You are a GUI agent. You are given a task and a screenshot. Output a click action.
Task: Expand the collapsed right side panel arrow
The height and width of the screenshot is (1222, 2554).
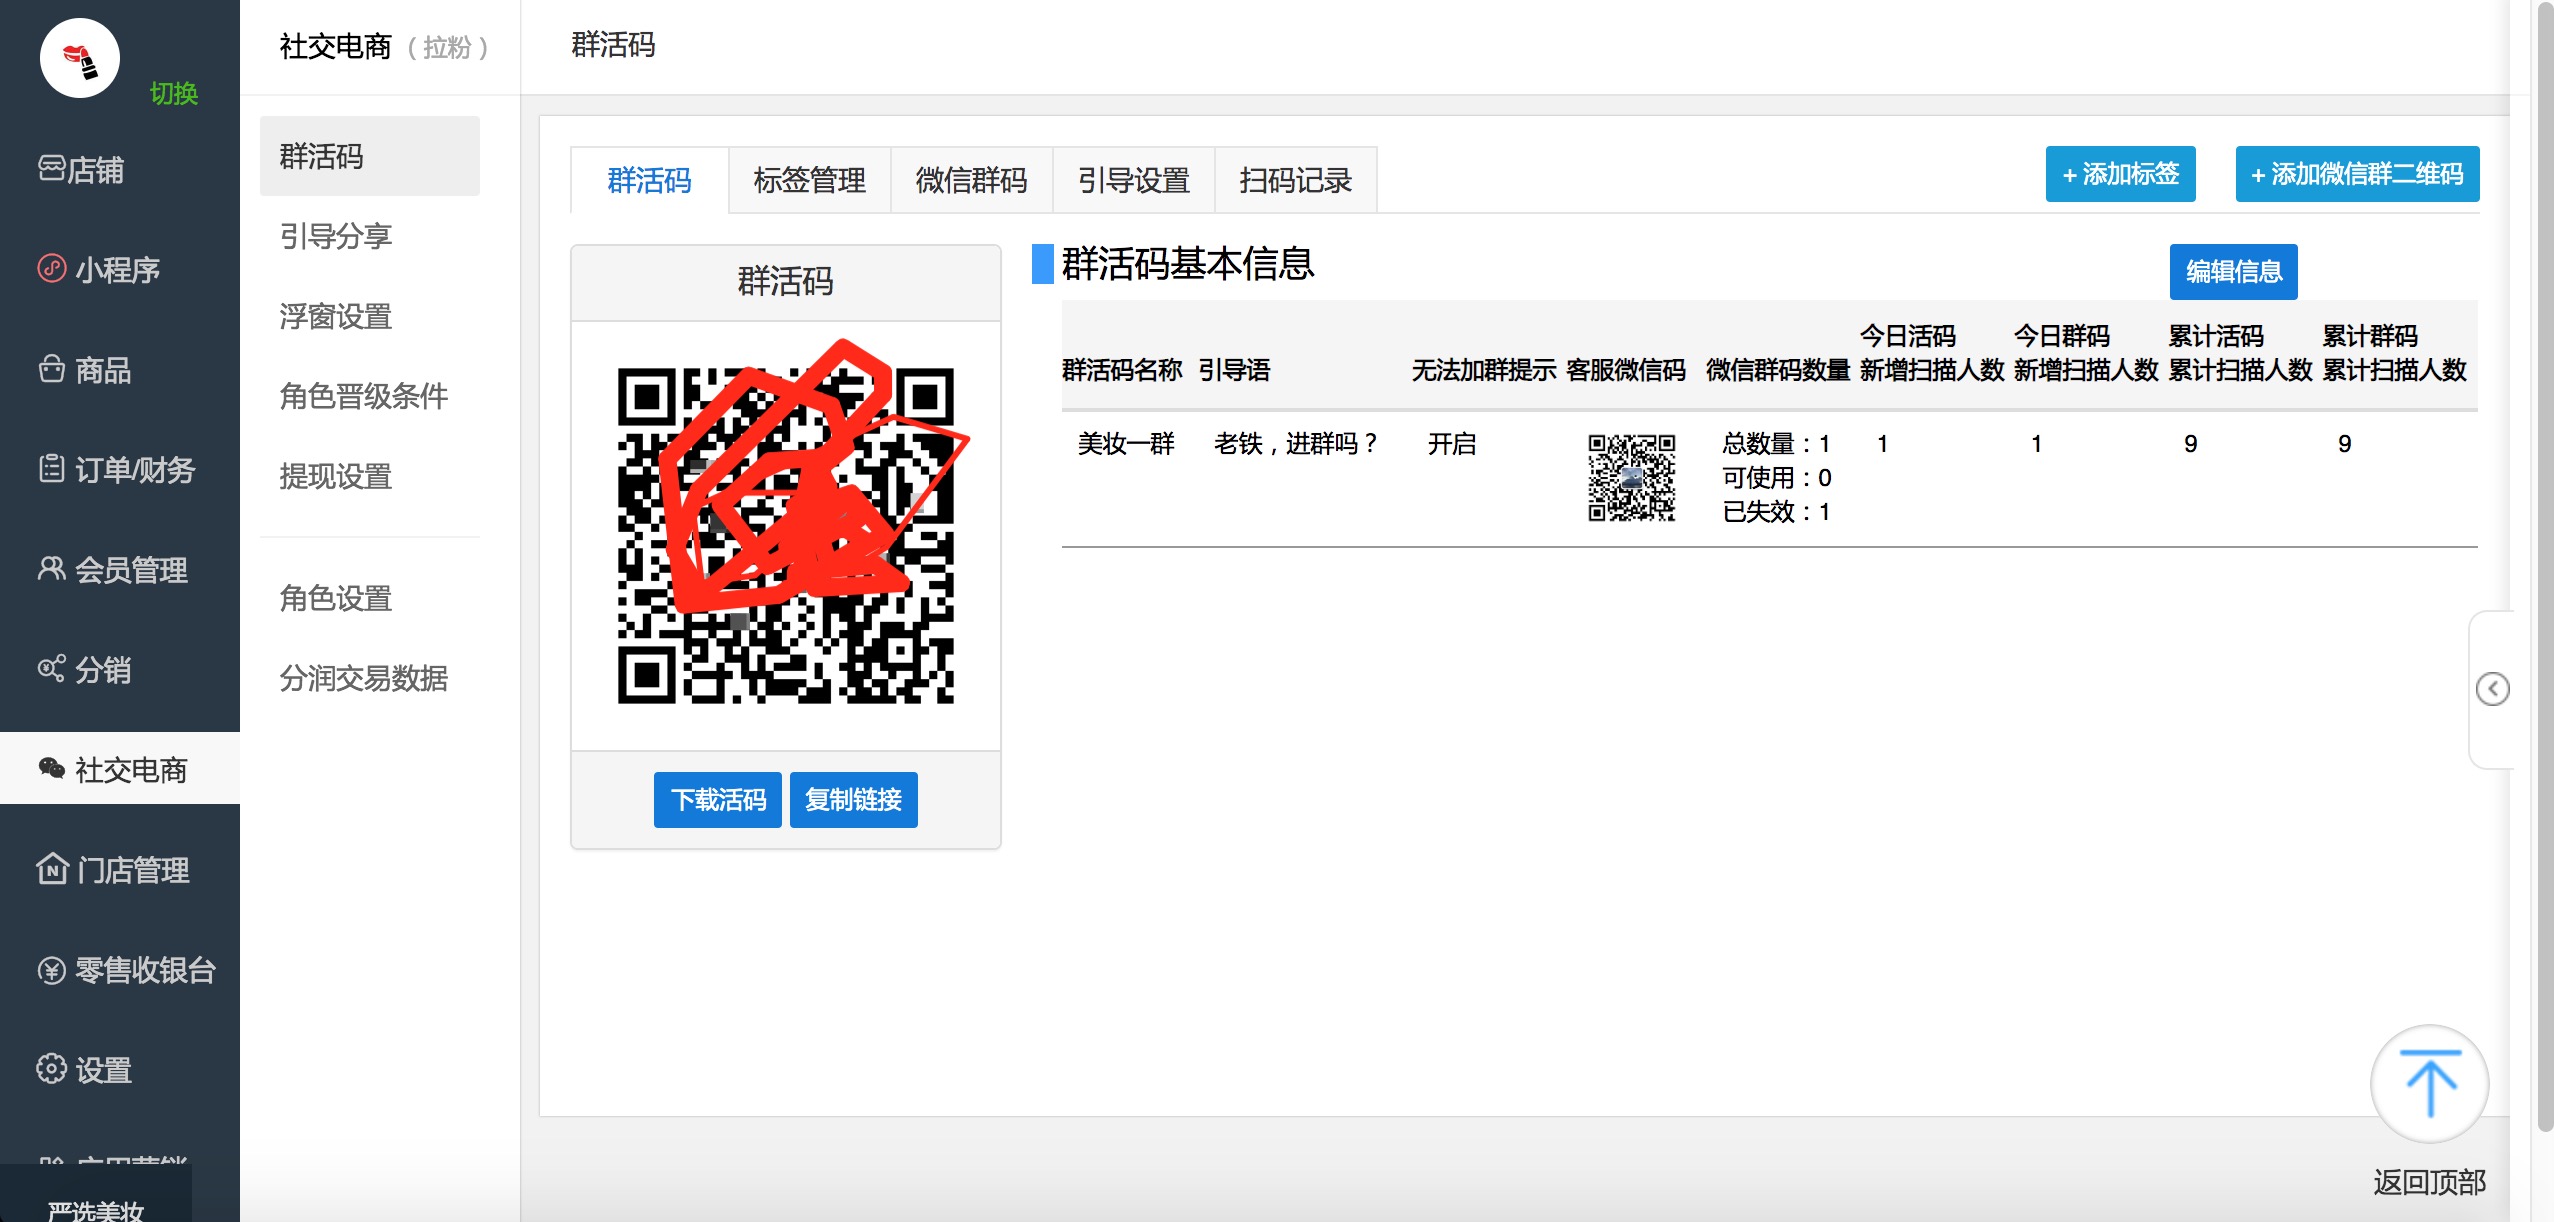2493,689
